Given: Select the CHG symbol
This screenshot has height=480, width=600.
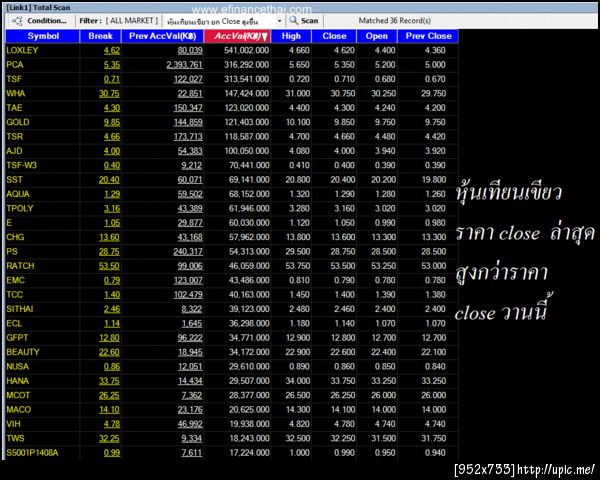Looking at the screenshot, I should (x=15, y=237).
